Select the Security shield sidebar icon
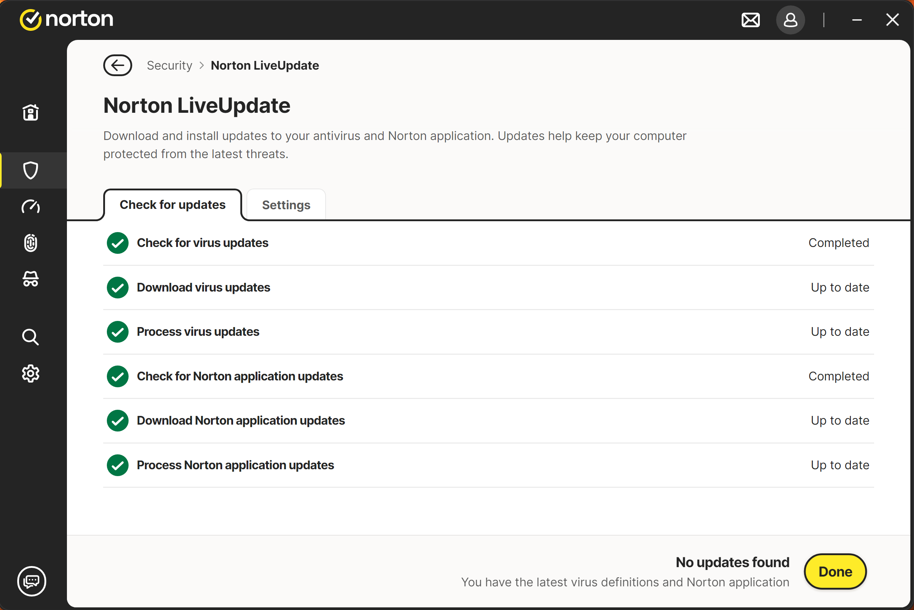Viewport: 914px width, 610px height. 31,171
